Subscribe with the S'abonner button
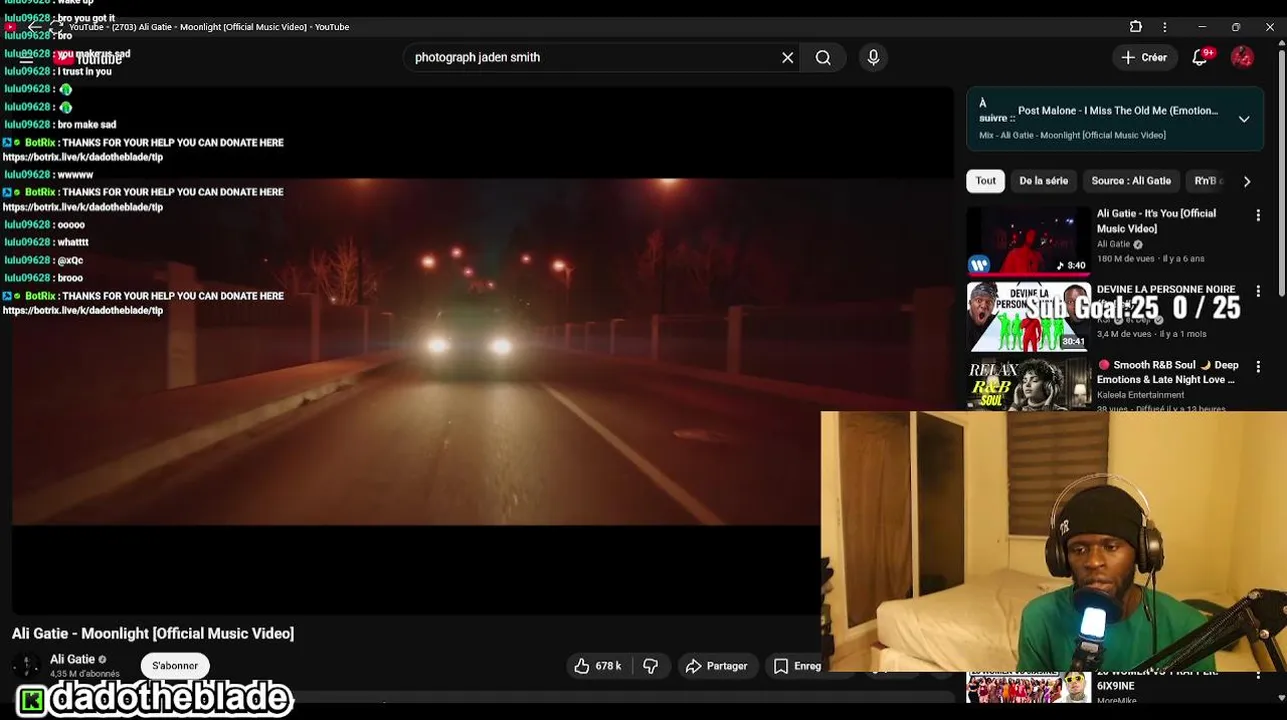 [x=175, y=666]
